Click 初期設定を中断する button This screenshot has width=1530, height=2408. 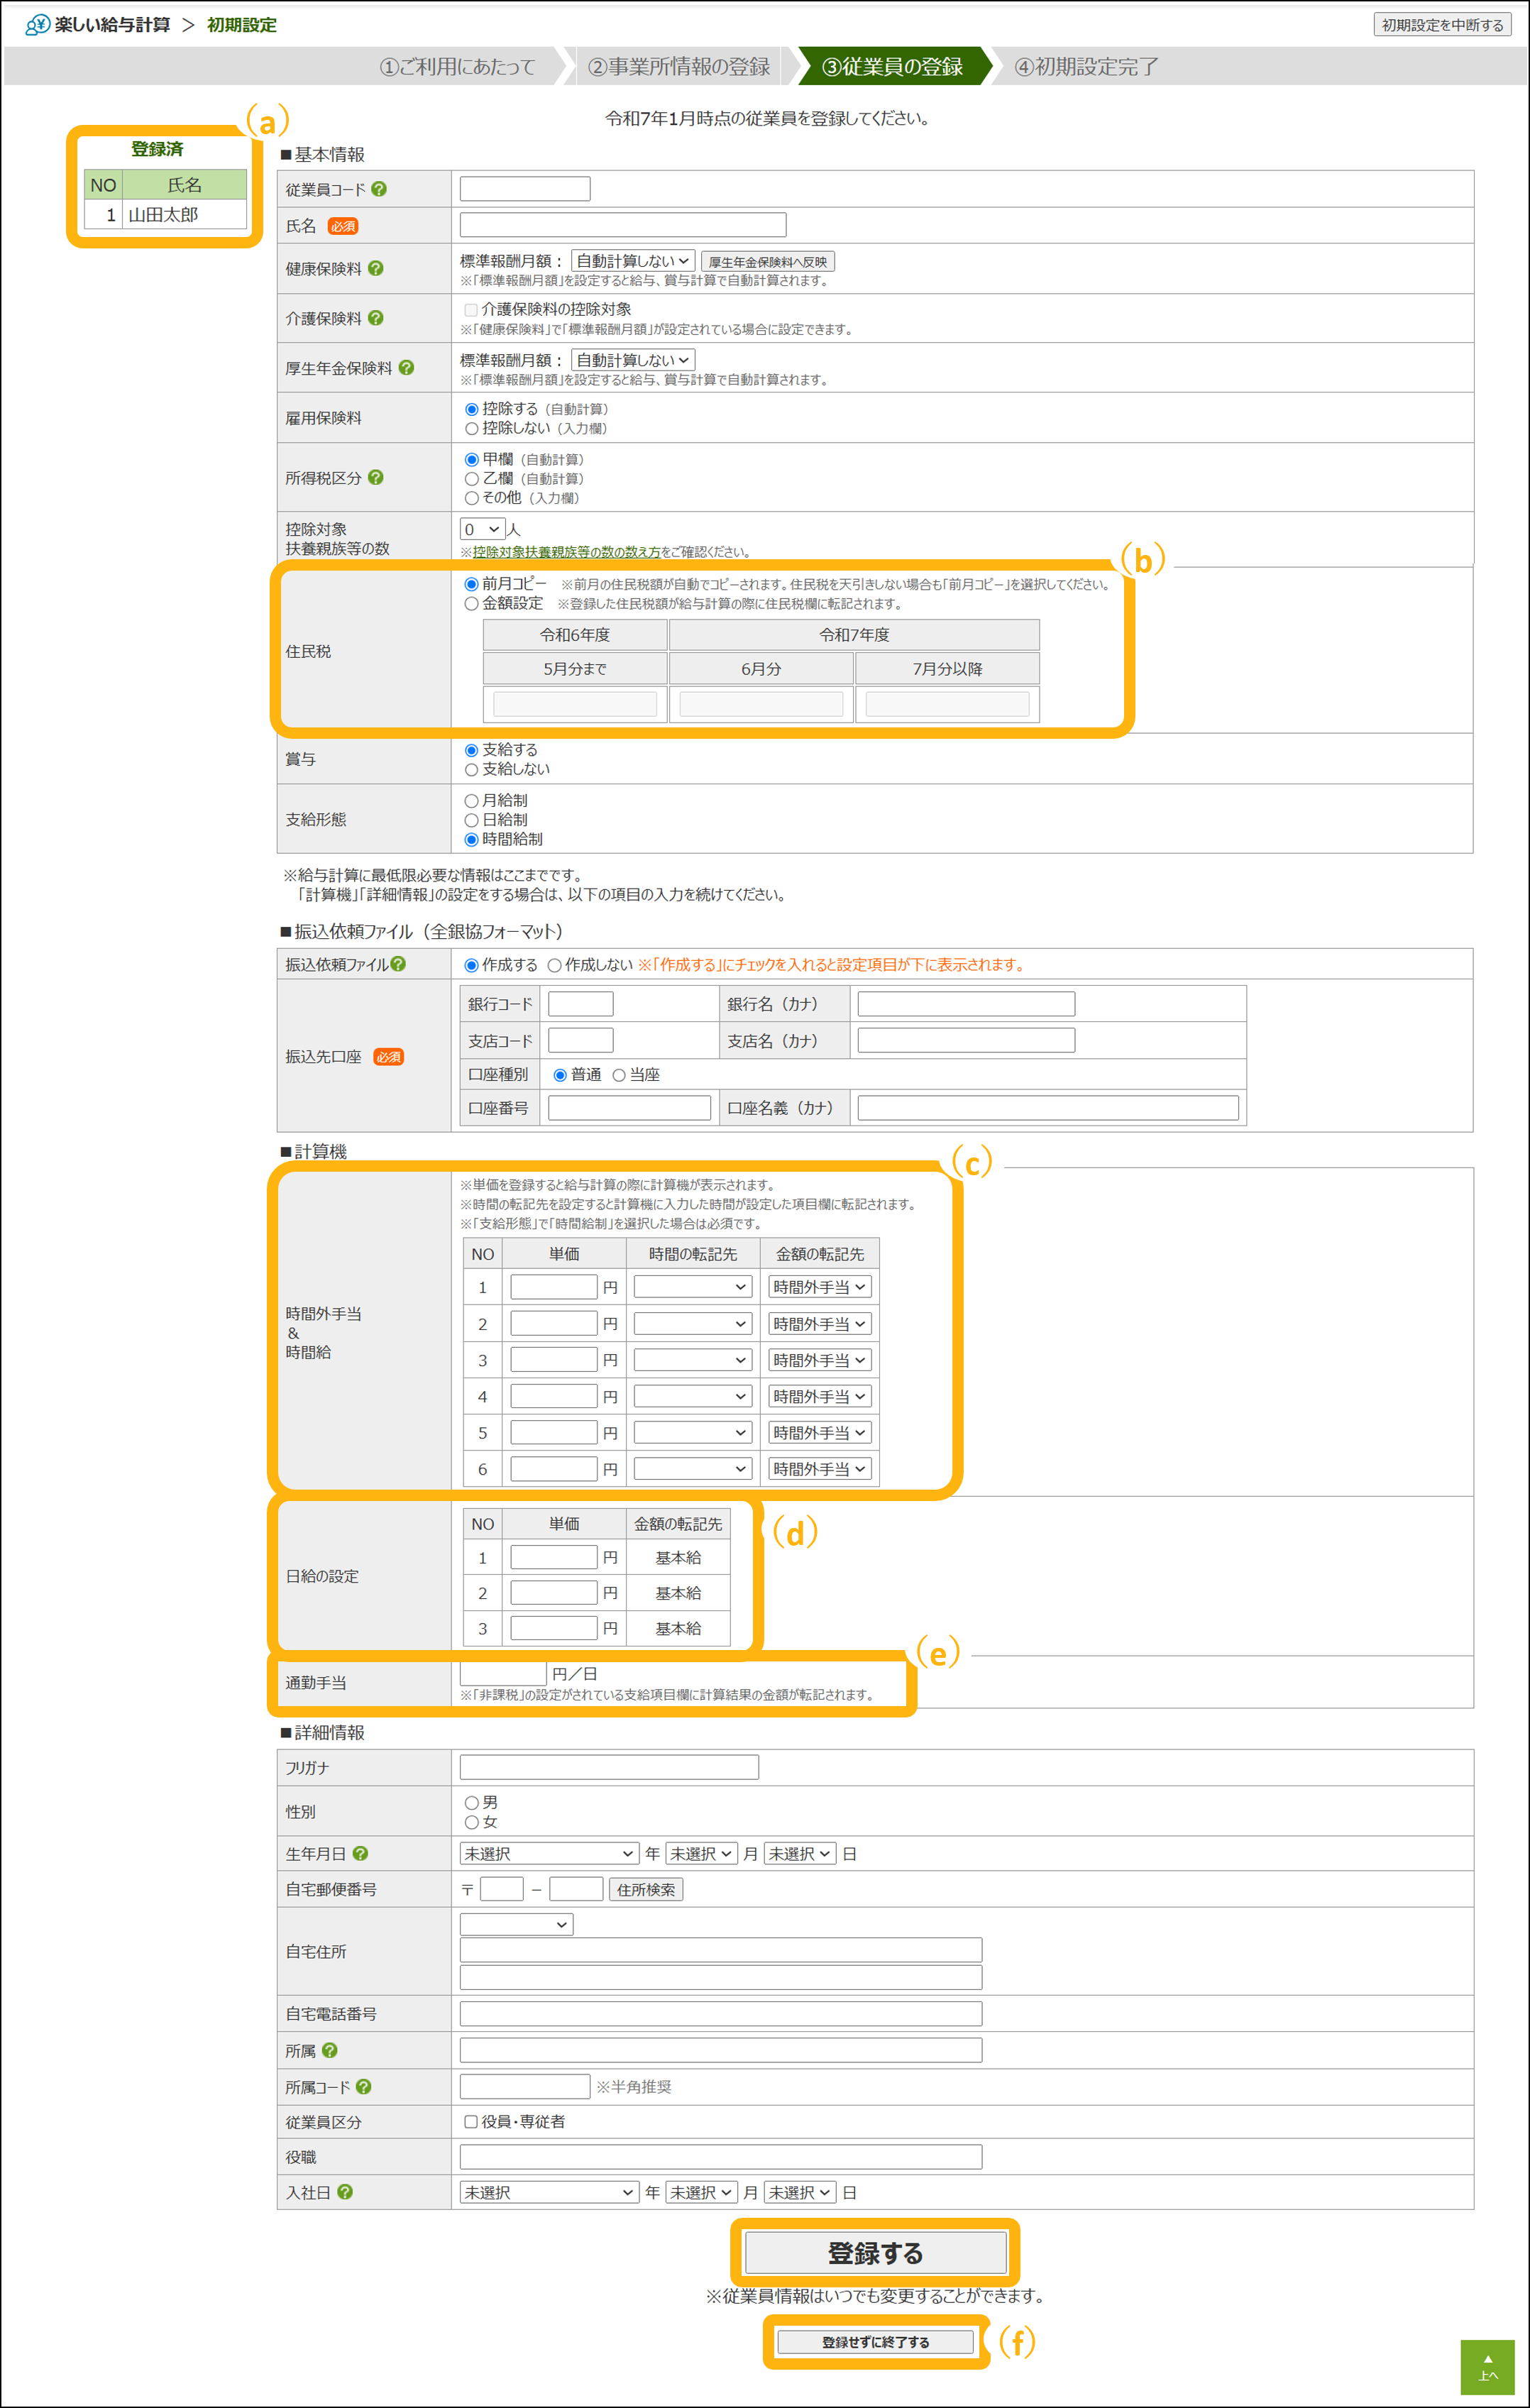pyautogui.click(x=1442, y=25)
